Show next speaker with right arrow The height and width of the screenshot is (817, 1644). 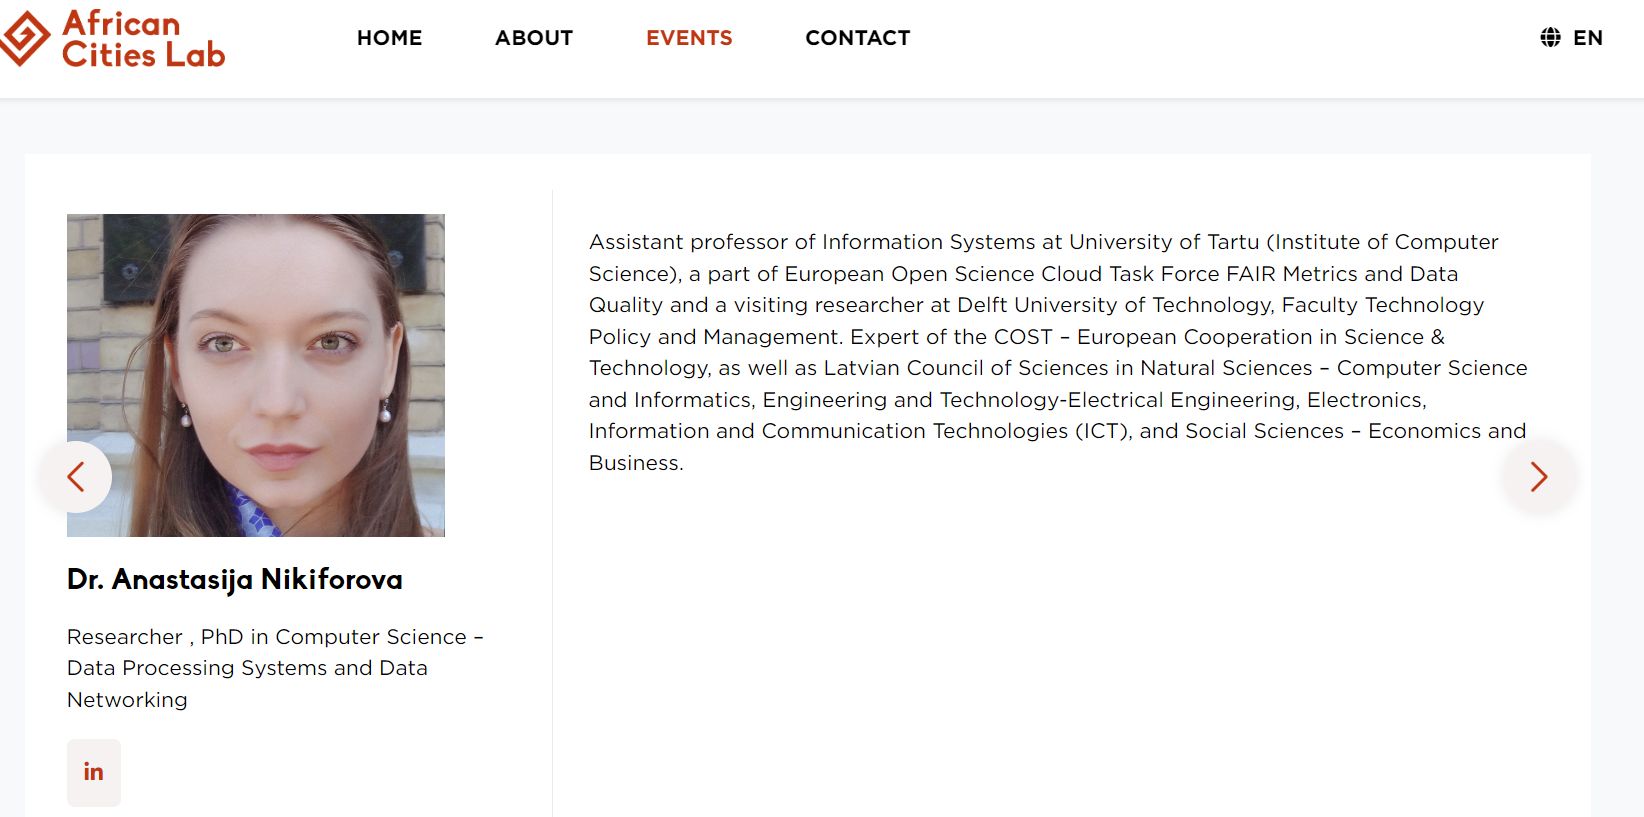[x=1539, y=477]
